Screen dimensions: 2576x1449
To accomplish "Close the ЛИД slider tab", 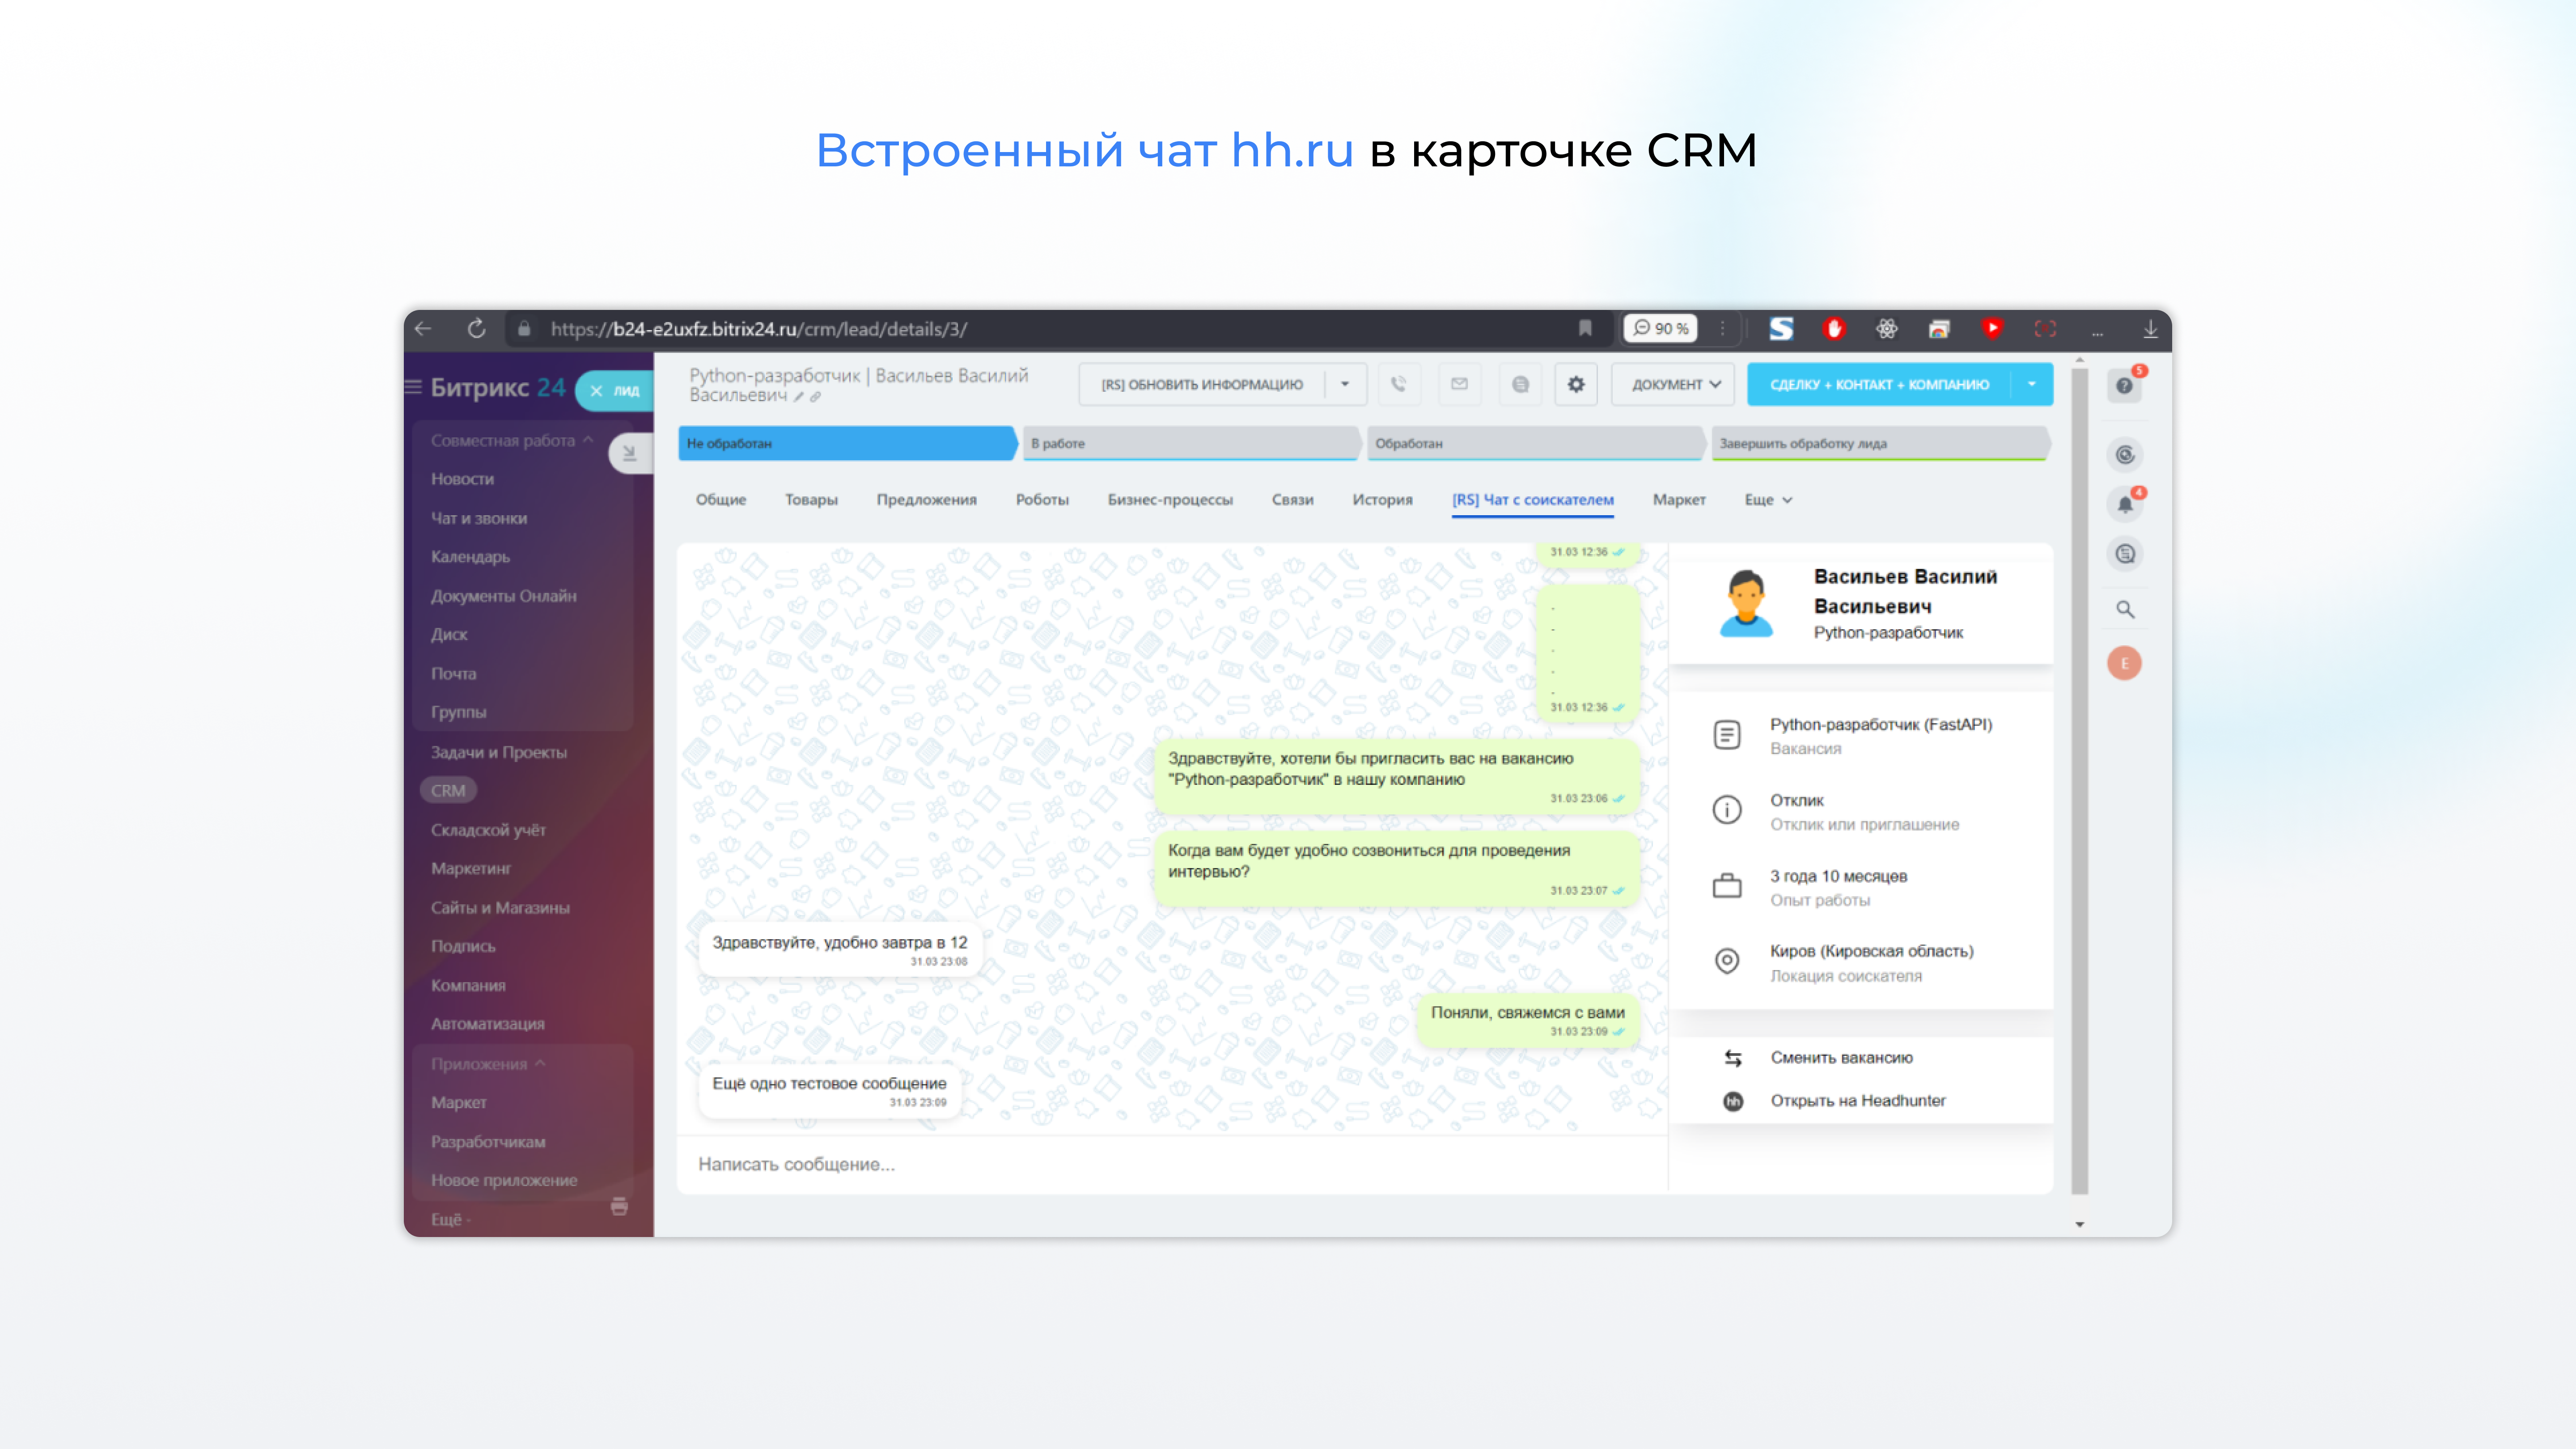I will [596, 391].
